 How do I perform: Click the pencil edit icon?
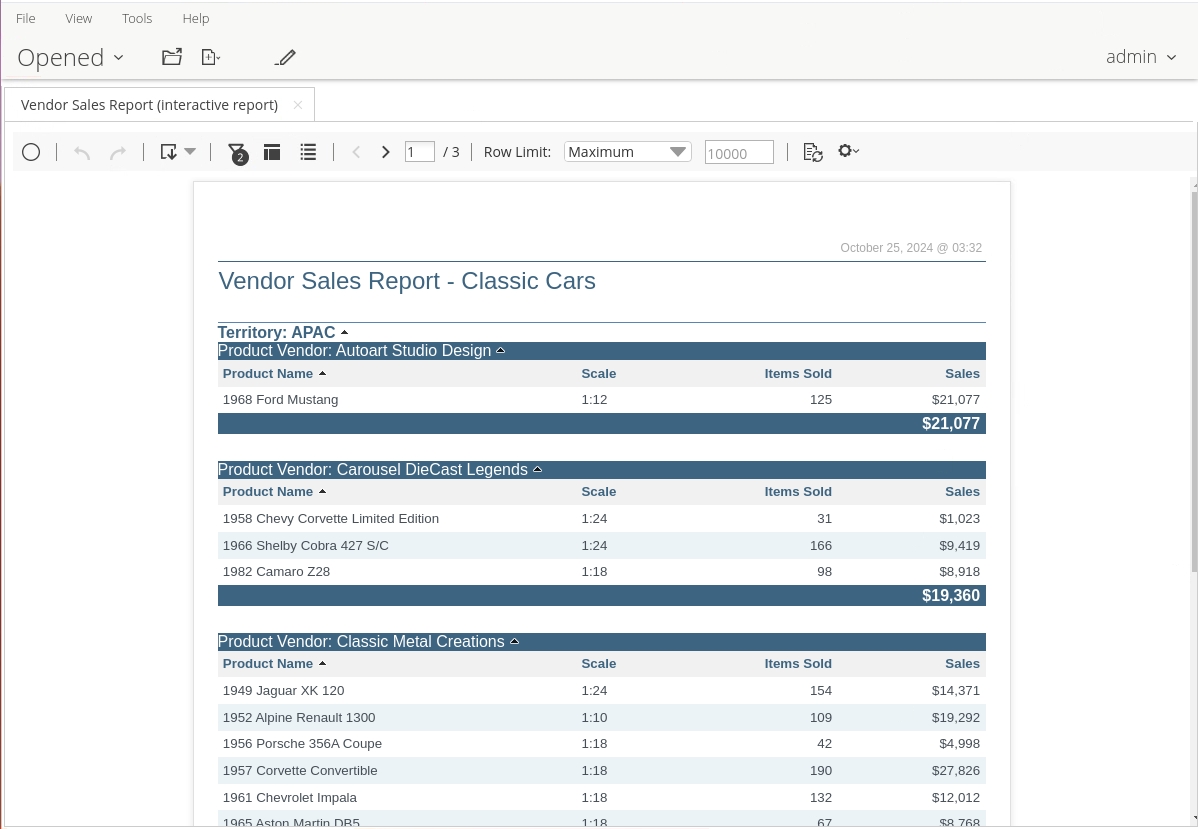(285, 57)
